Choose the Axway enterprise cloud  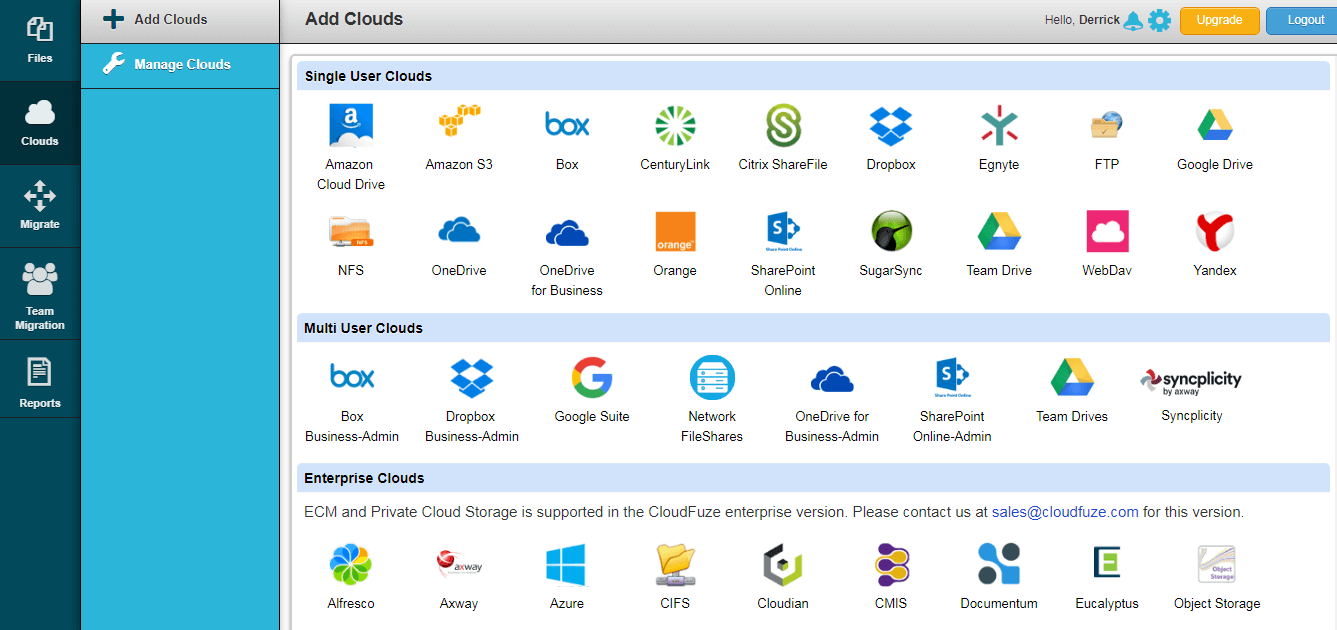tap(459, 565)
